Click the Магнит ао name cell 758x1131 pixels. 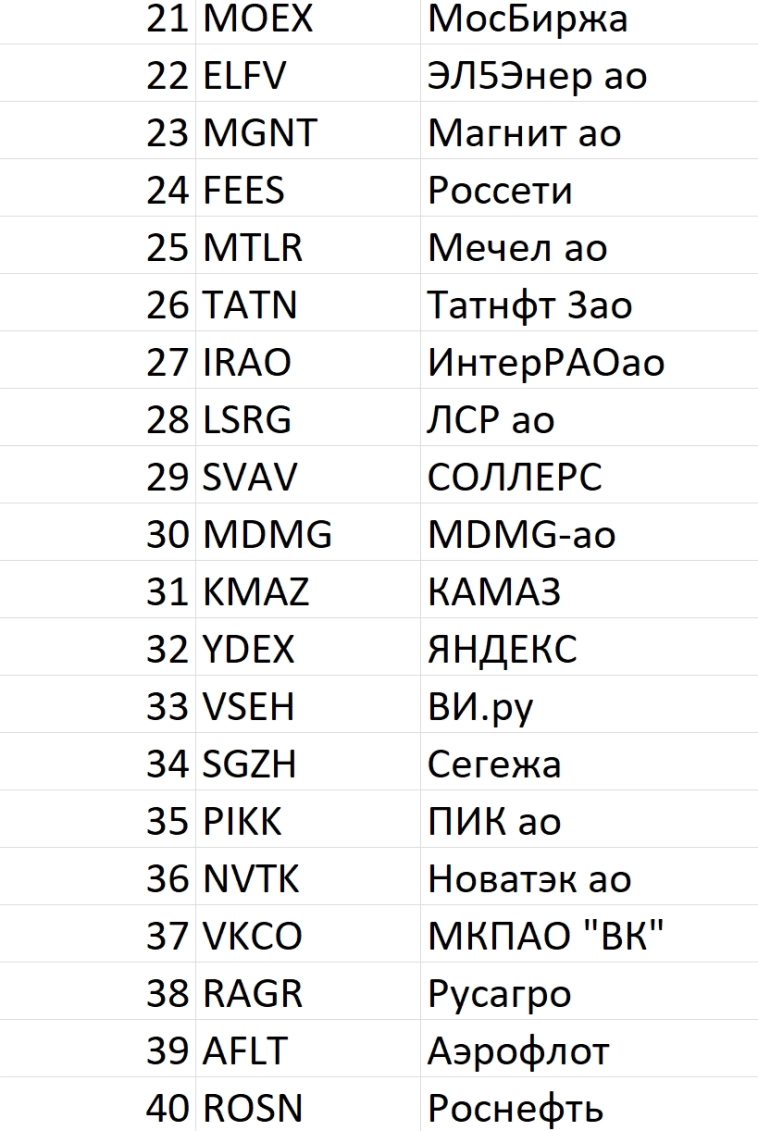pyautogui.click(x=524, y=133)
